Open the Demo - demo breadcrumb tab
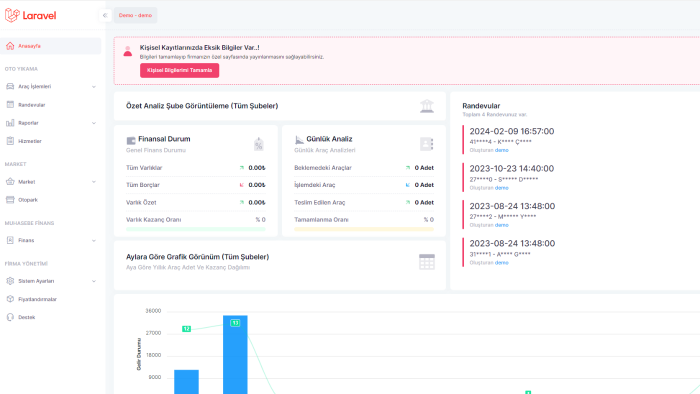The width and height of the screenshot is (700, 394). 135,15
